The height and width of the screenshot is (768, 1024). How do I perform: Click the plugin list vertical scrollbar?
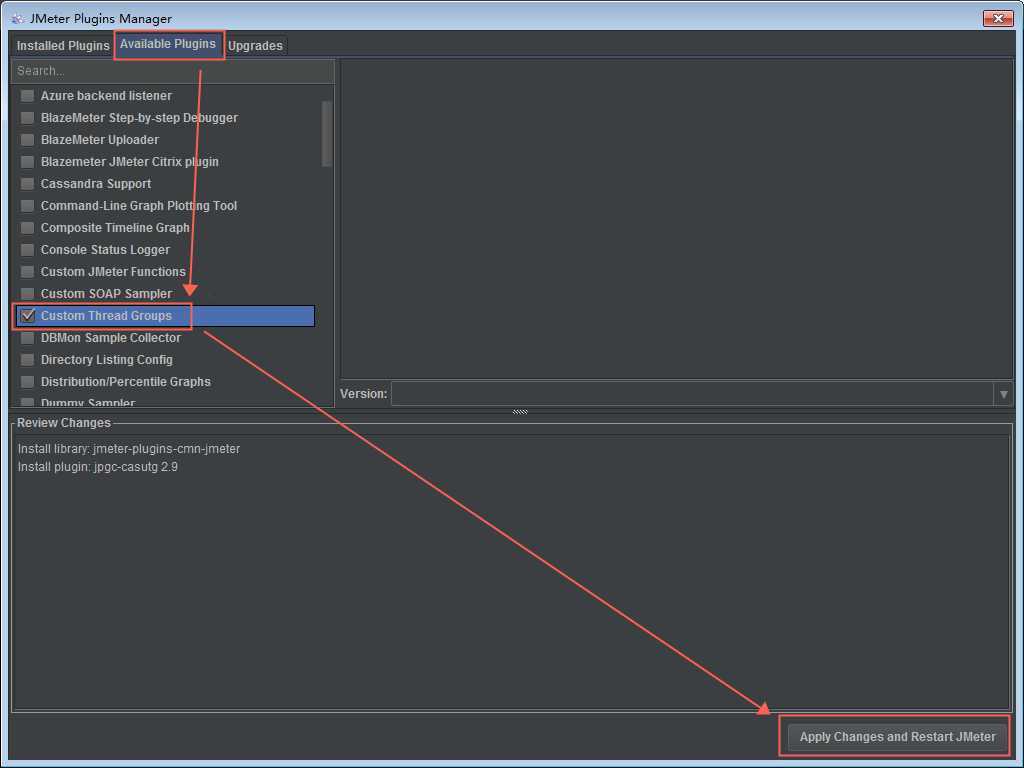(x=327, y=134)
